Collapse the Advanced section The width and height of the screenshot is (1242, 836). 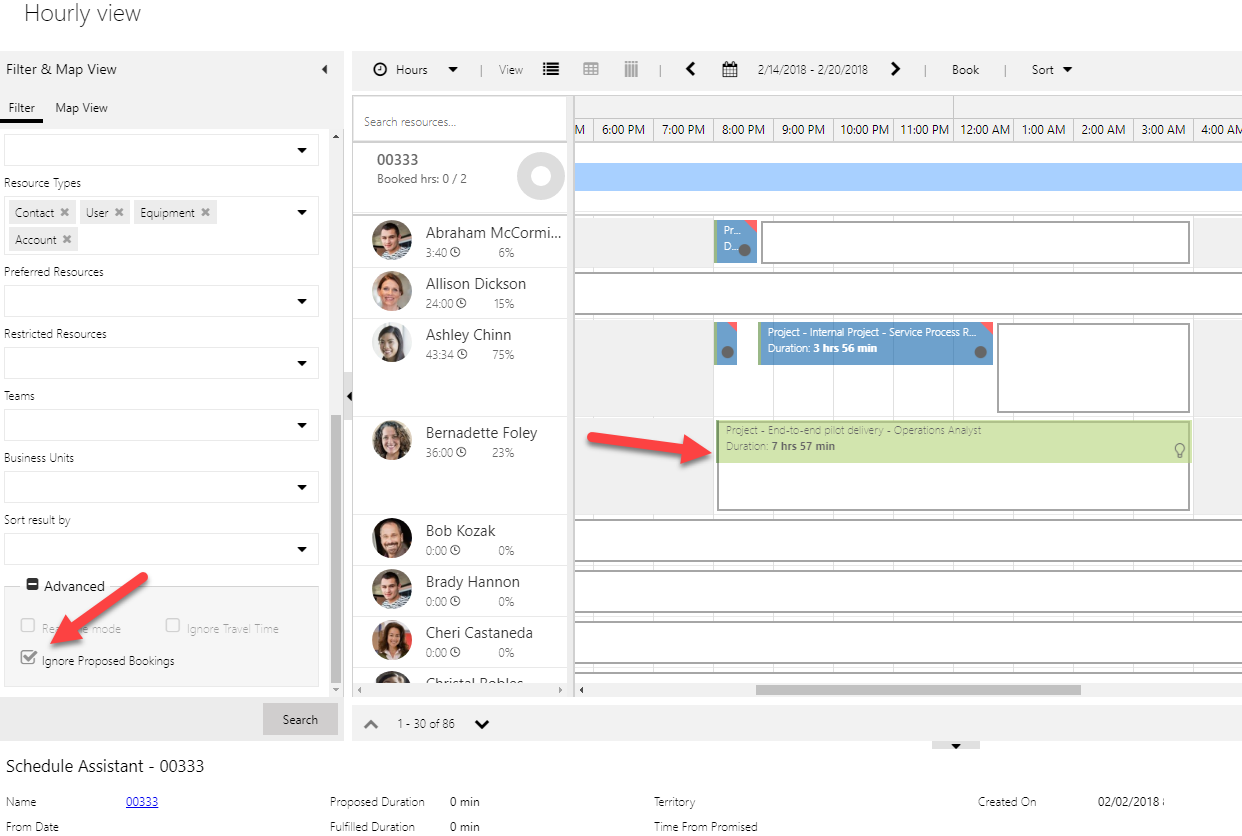[33, 586]
